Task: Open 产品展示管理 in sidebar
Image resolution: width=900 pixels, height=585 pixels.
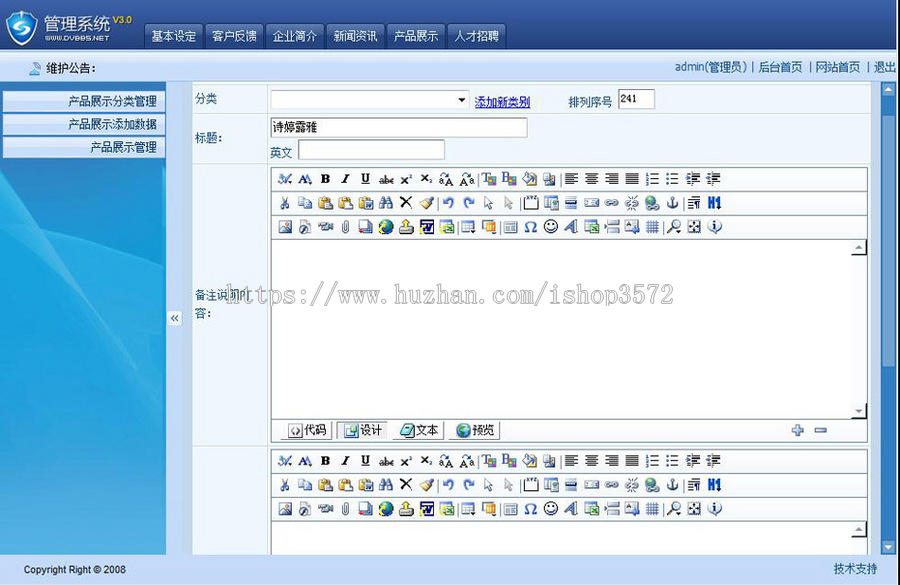Action: click(x=84, y=148)
